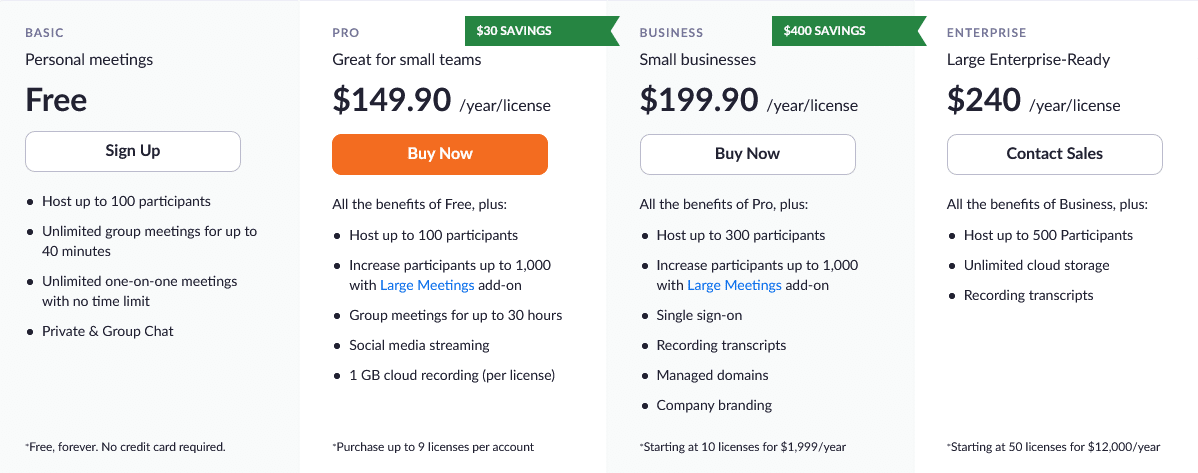Click the Sign Up button for Basic plan
Viewport: 1198px width, 473px height.
[133, 151]
